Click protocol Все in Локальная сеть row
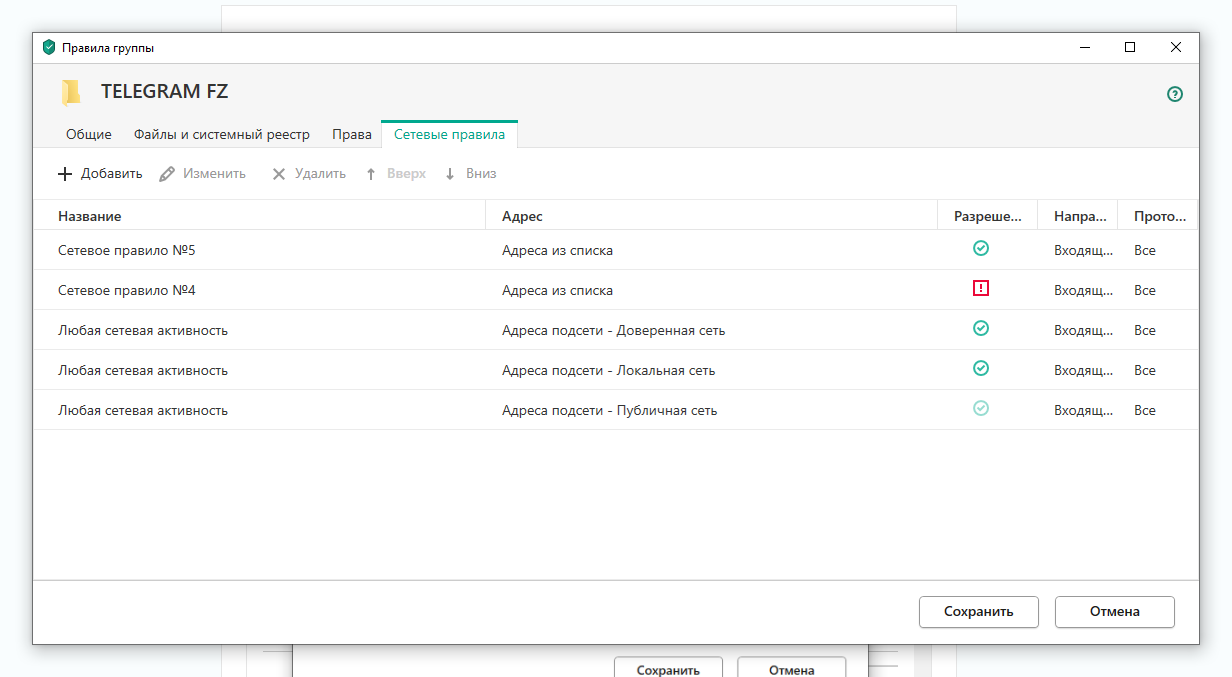 point(1144,370)
